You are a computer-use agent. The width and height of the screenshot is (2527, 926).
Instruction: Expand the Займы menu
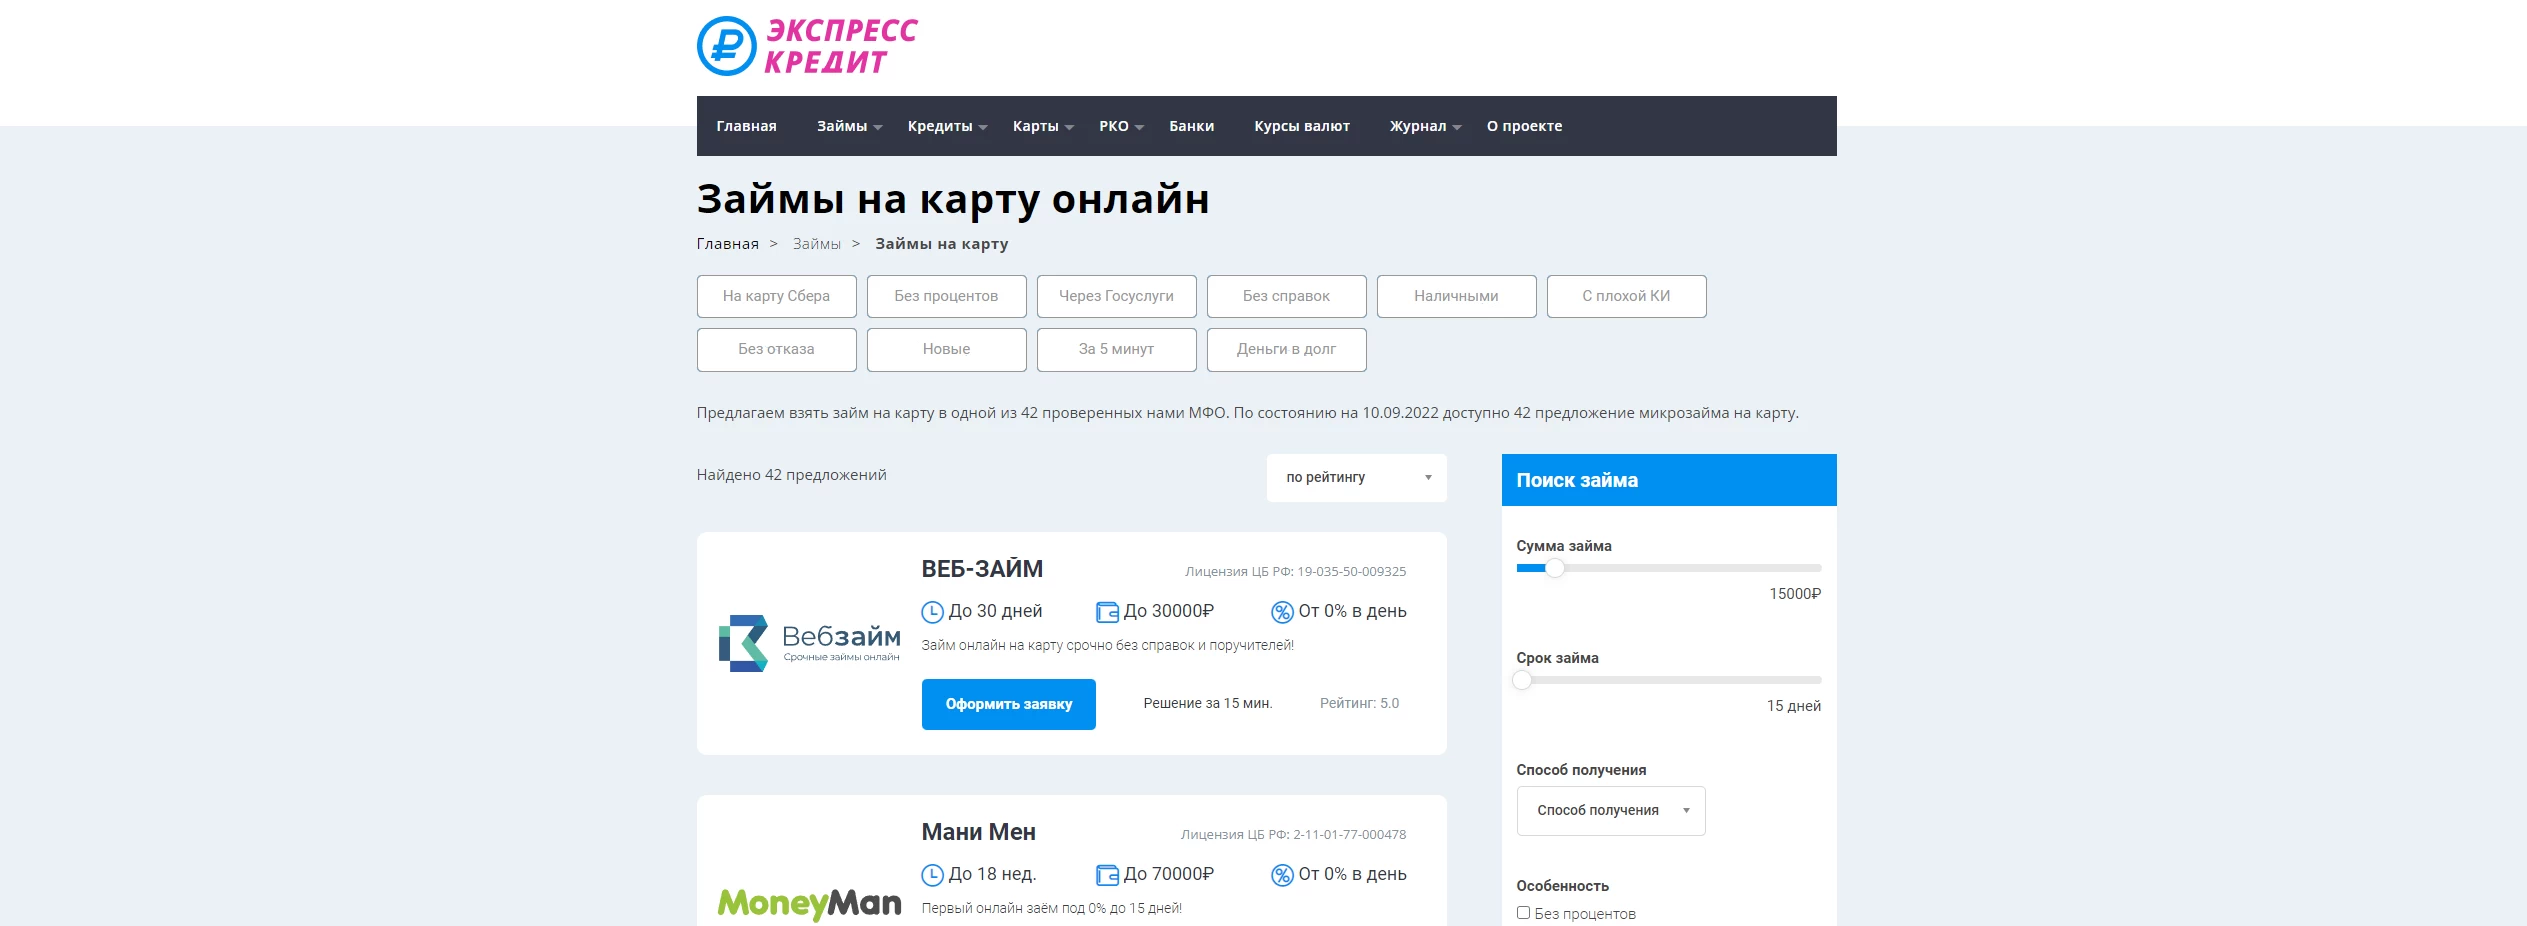[849, 126]
